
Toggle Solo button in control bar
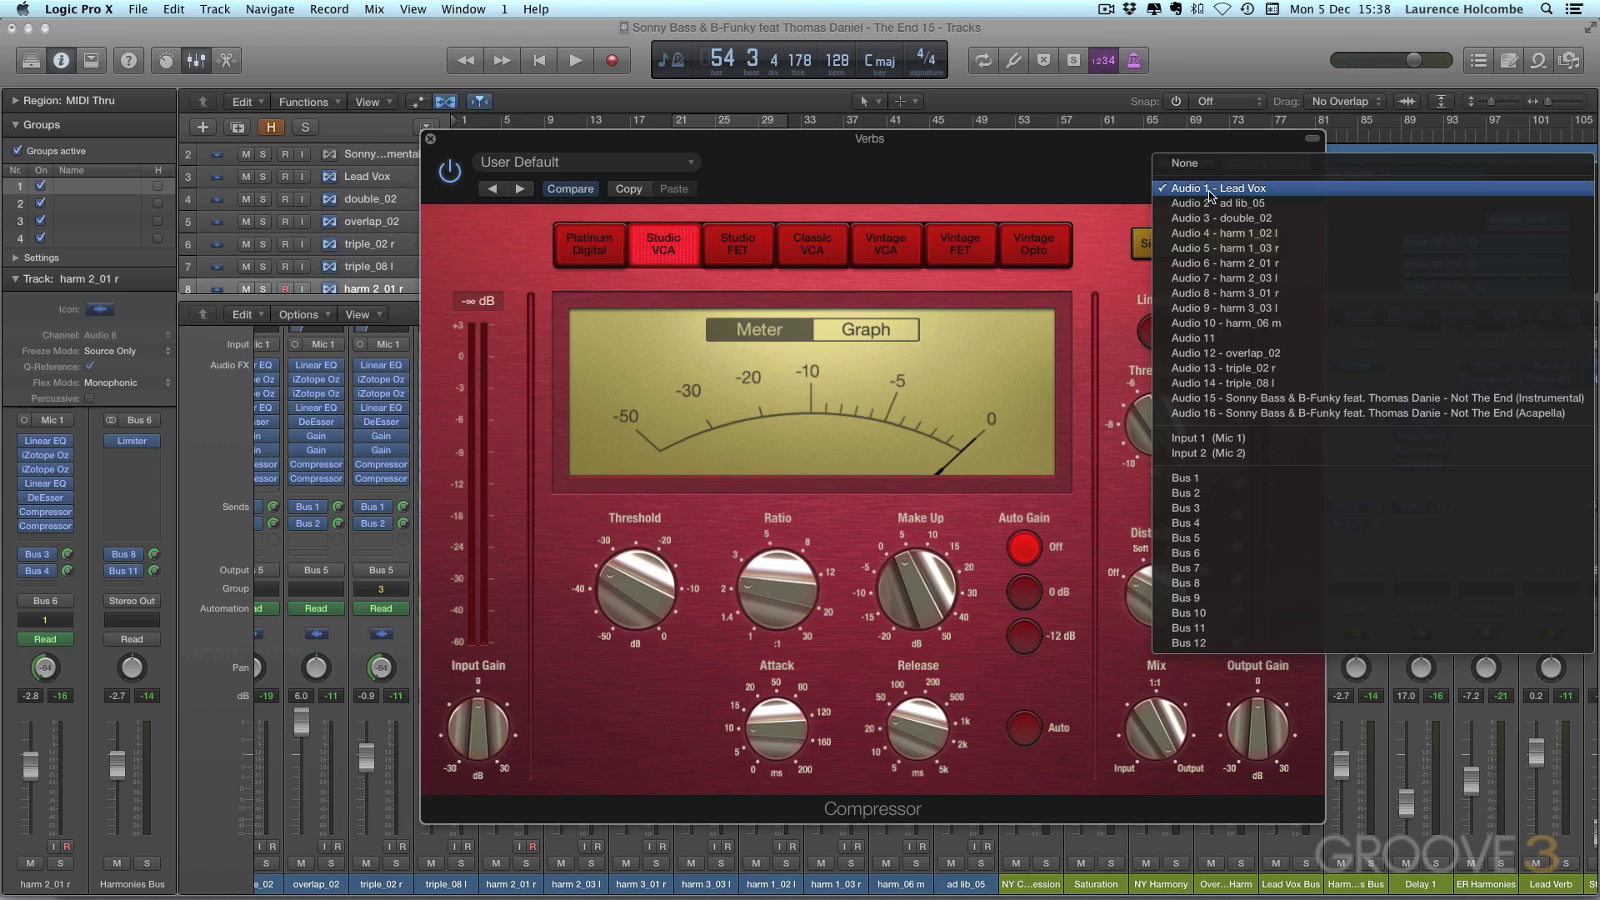tap(1073, 60)
